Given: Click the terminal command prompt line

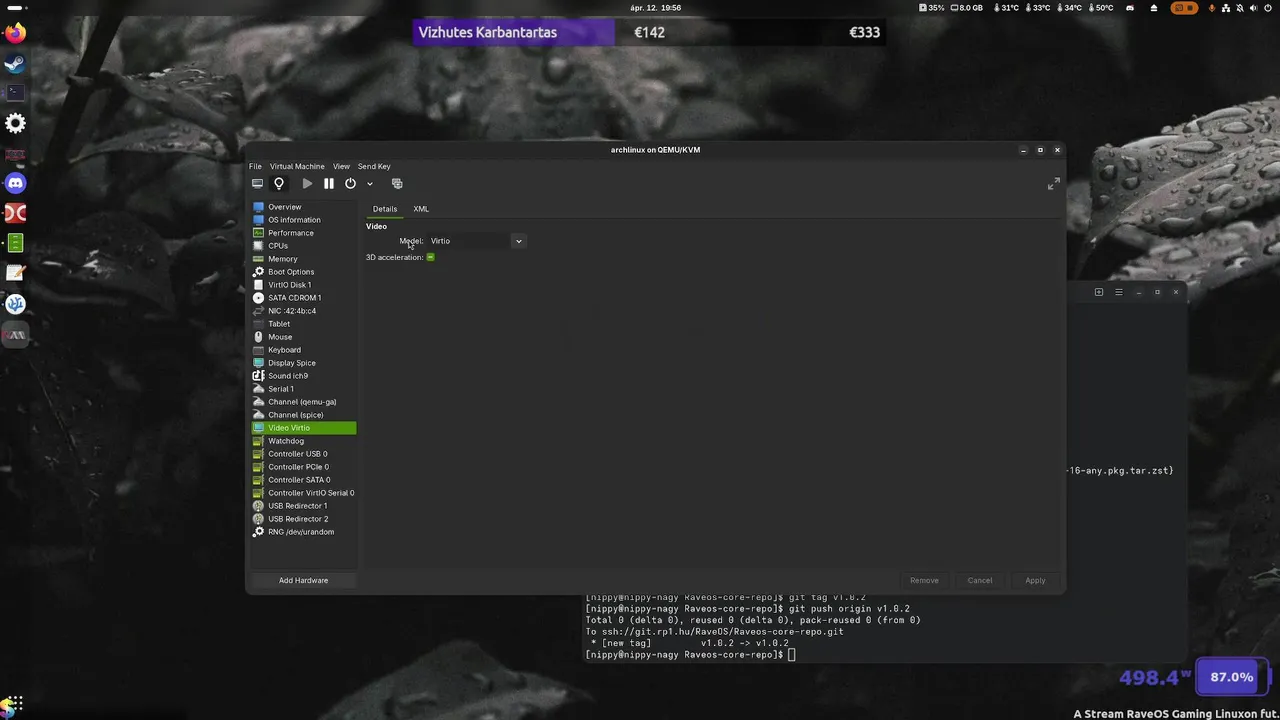Looking at the screenshot, I should click(x=690, y=655).
